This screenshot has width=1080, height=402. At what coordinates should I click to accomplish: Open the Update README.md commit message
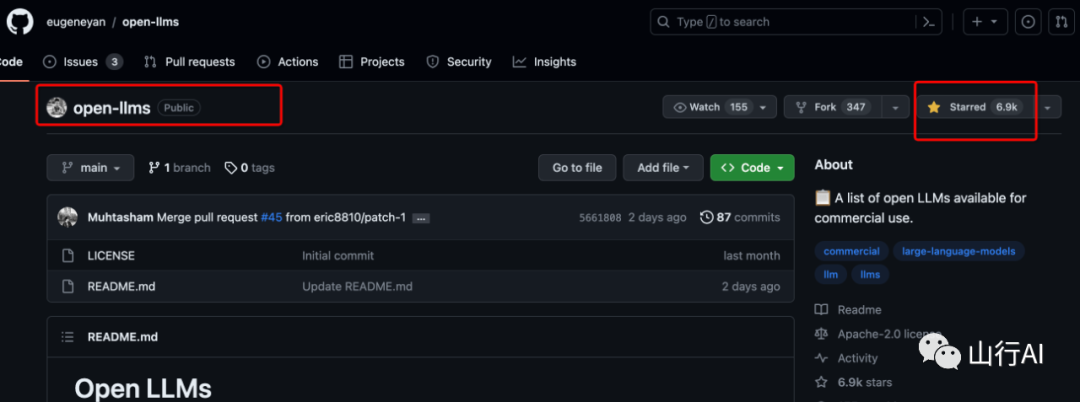(x=357, y=286)
